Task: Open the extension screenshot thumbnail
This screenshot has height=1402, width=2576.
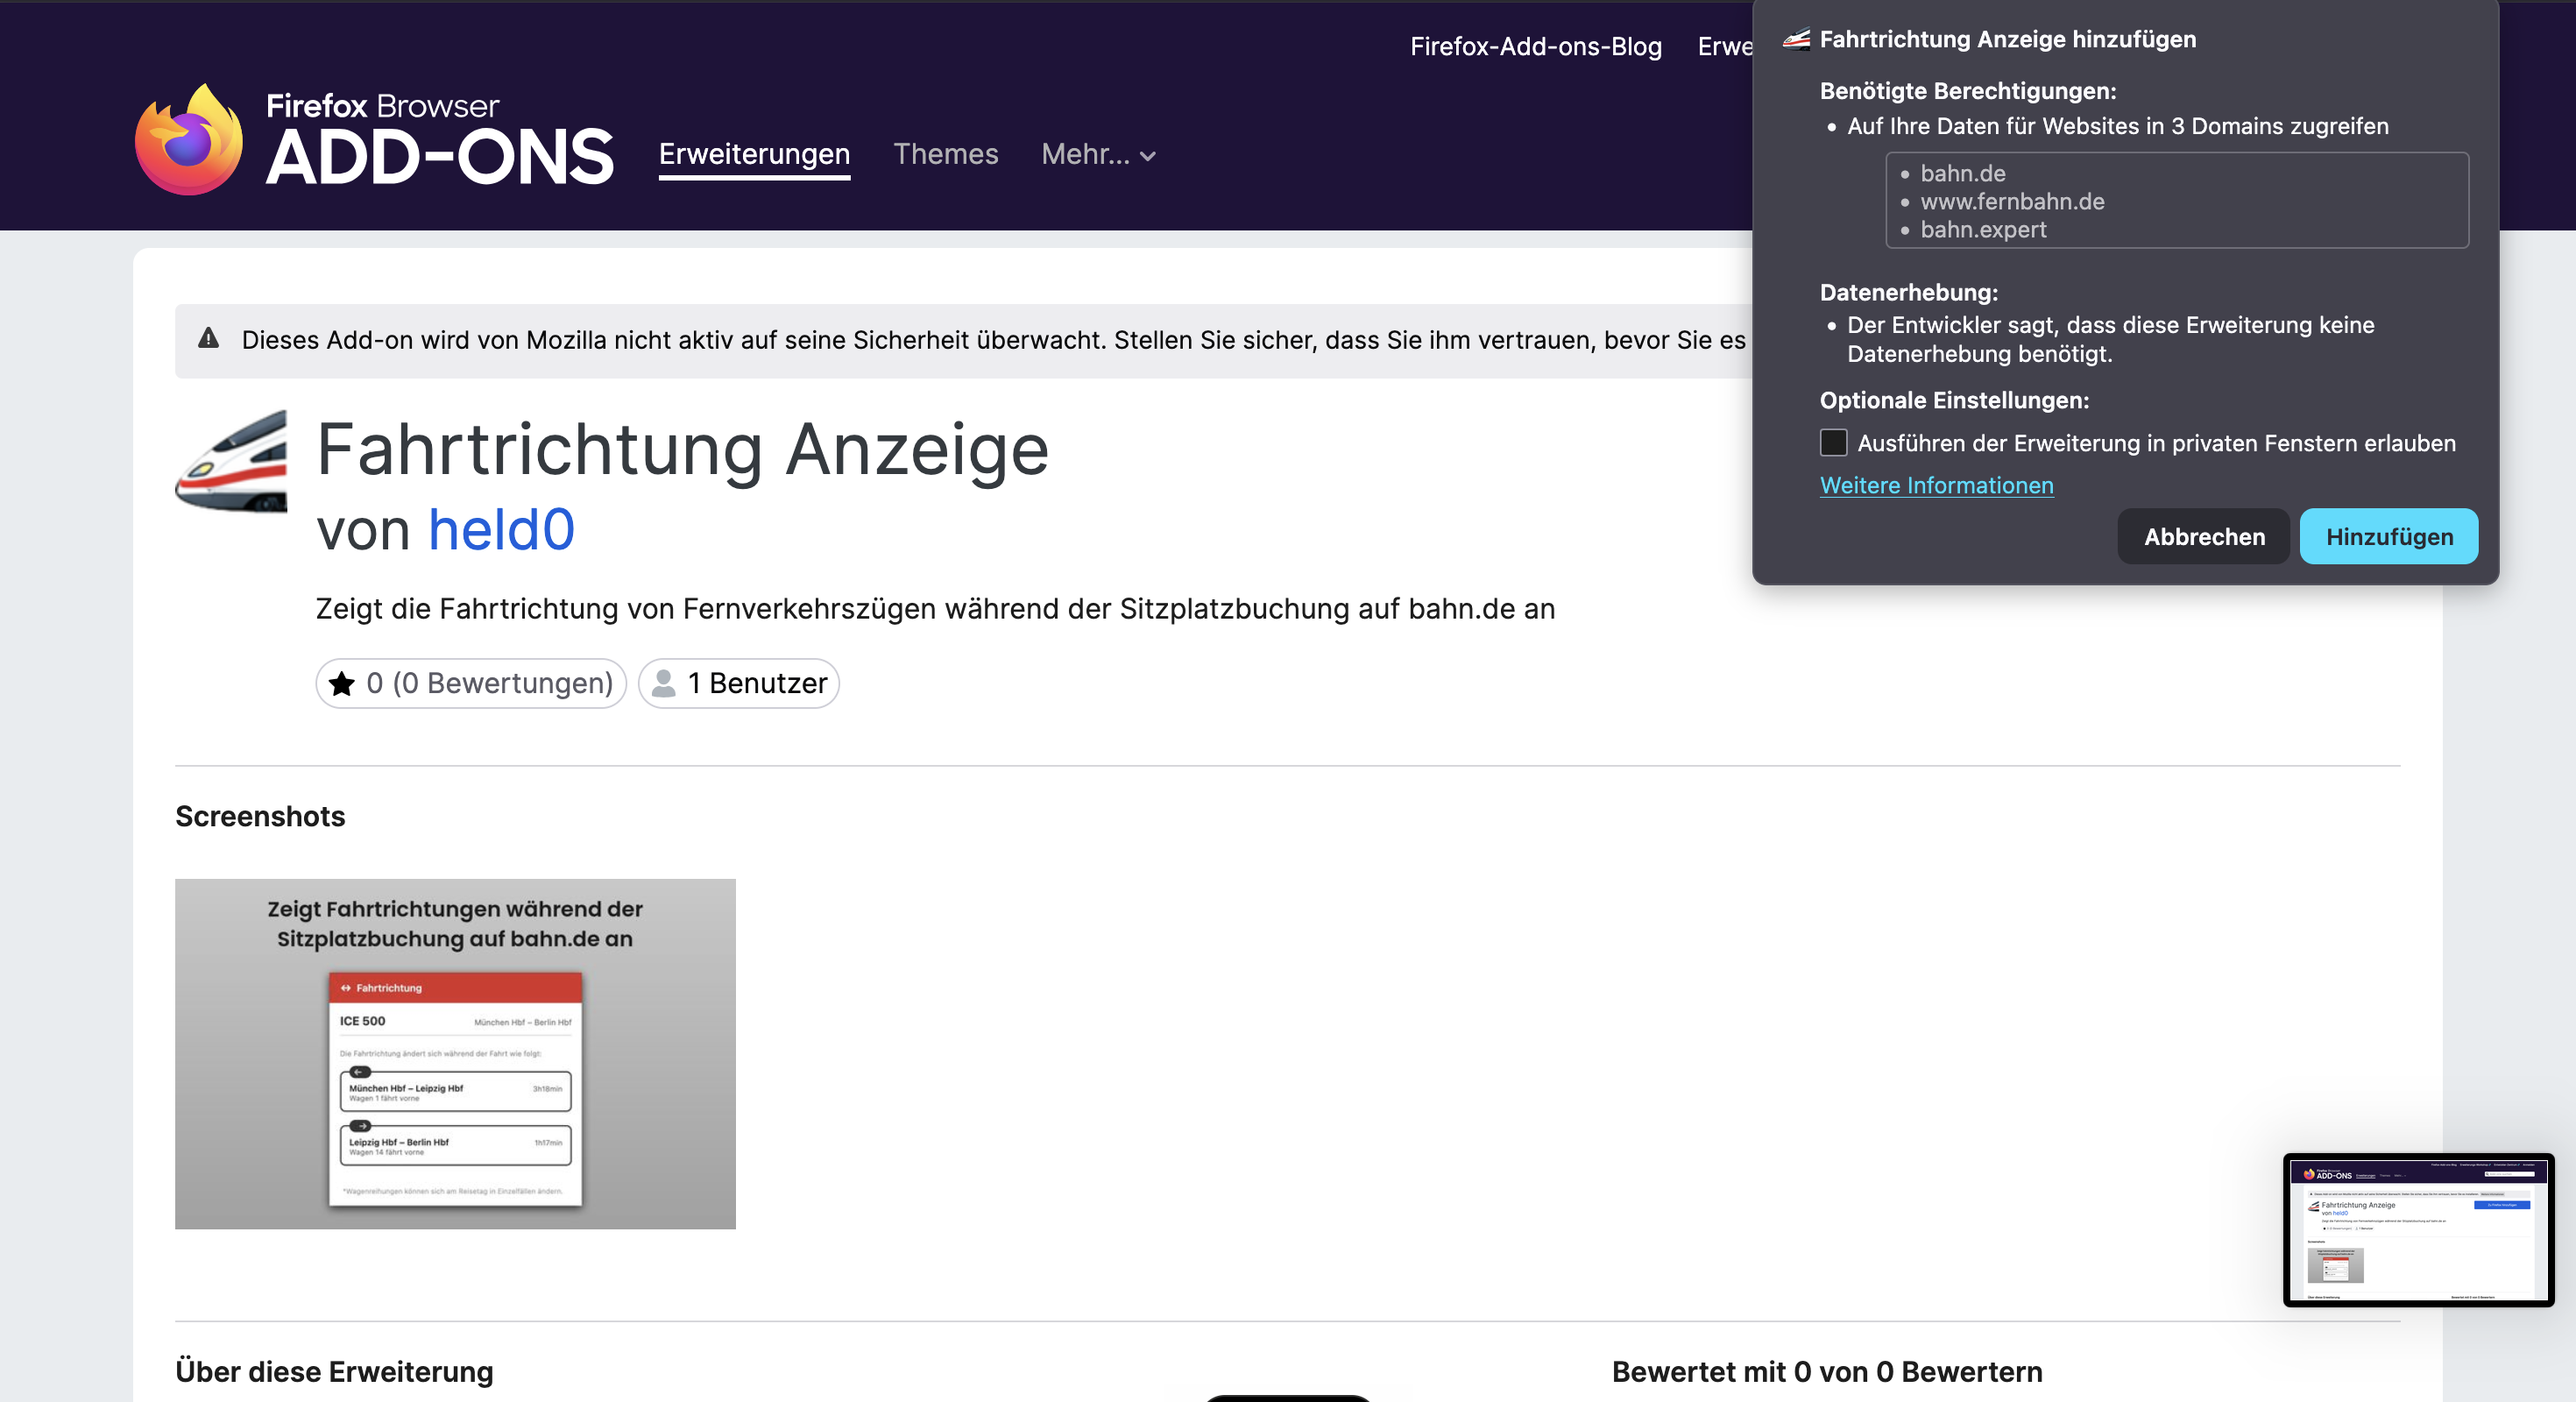Action: pyautogui.click(x=455, y=1054)
